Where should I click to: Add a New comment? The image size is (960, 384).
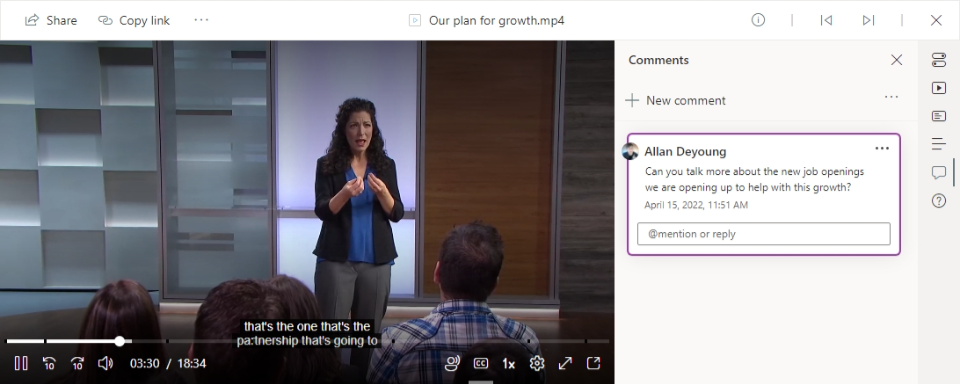click(x=675, y=100)
